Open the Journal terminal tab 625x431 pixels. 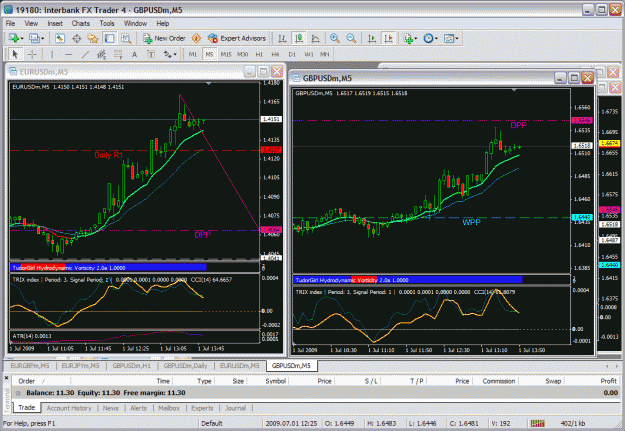coord(235,408)
